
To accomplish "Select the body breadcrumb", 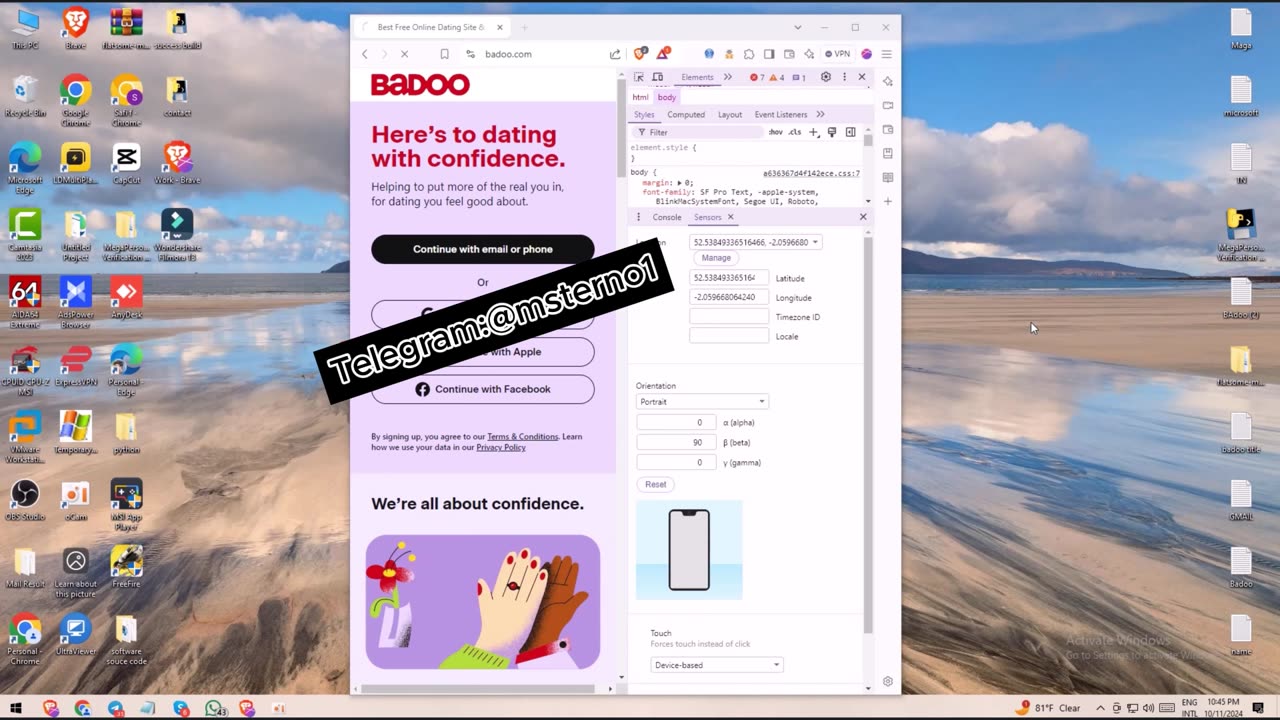I will click(667, 97).
